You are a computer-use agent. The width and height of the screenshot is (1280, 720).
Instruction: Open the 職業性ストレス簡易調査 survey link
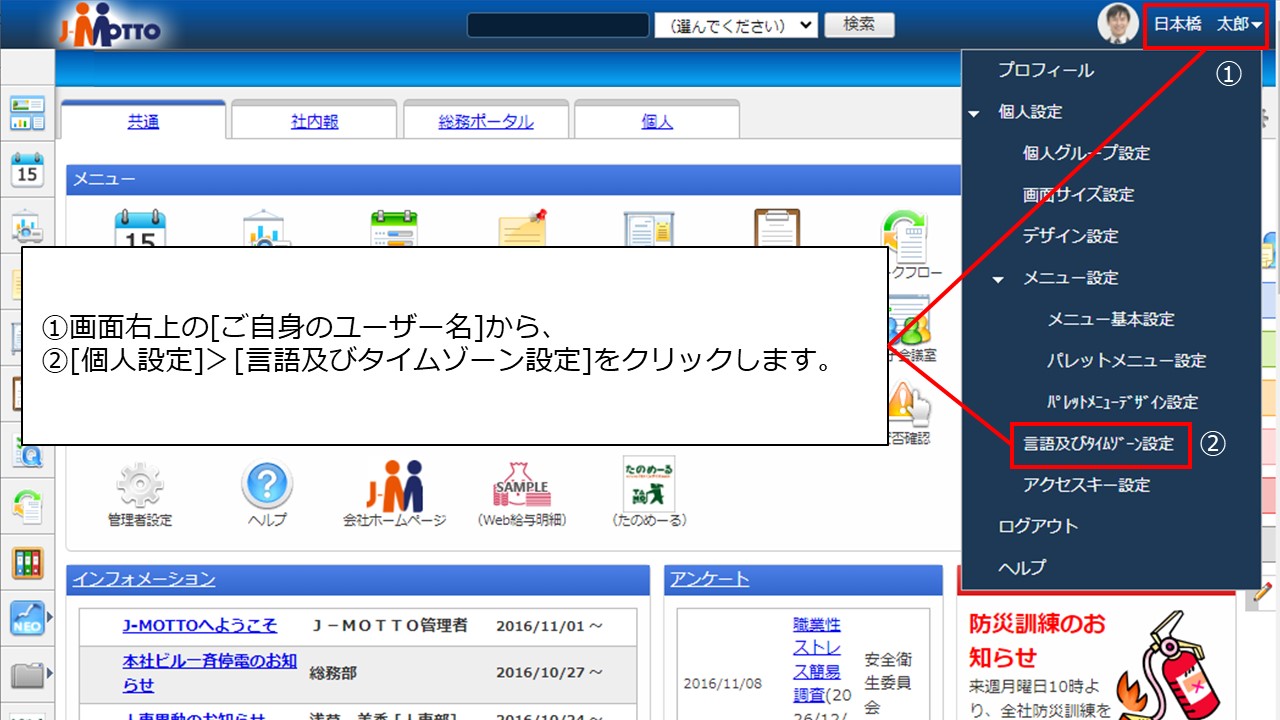click(x=817, y=660)
